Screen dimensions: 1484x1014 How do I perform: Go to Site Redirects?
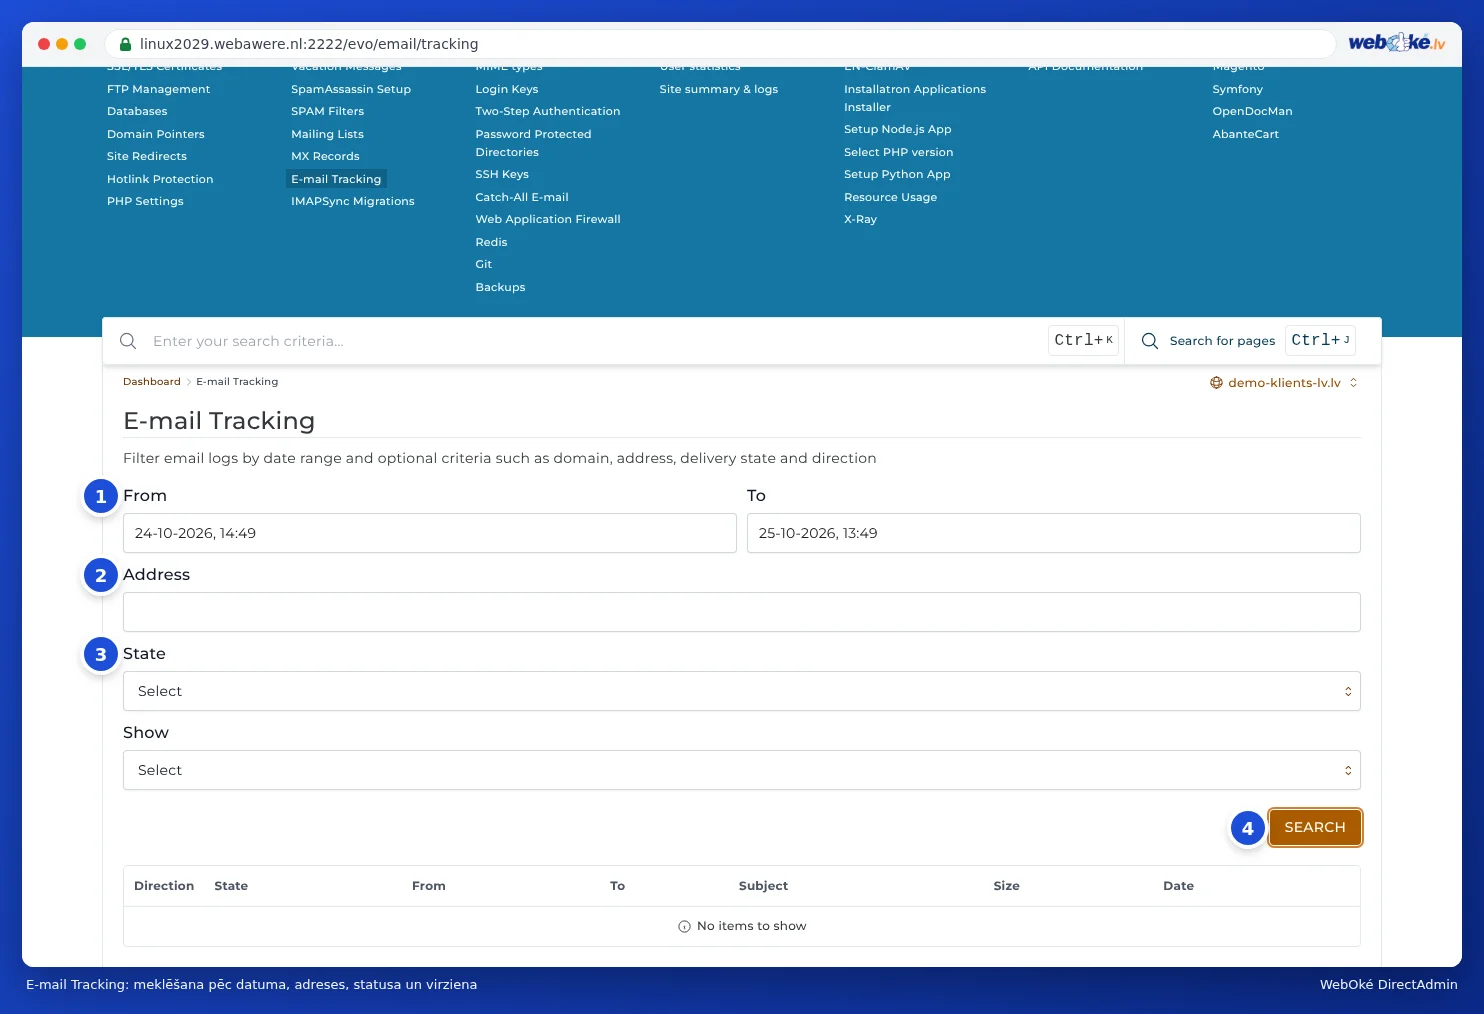[147, 156]
